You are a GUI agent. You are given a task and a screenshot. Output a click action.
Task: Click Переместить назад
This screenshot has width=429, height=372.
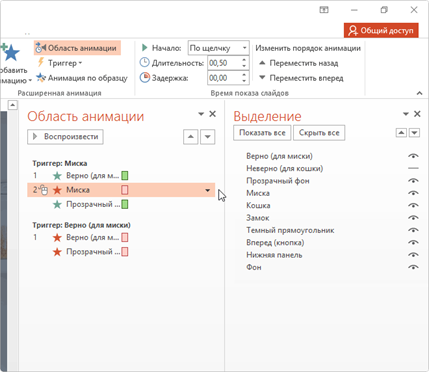point(299,63)
